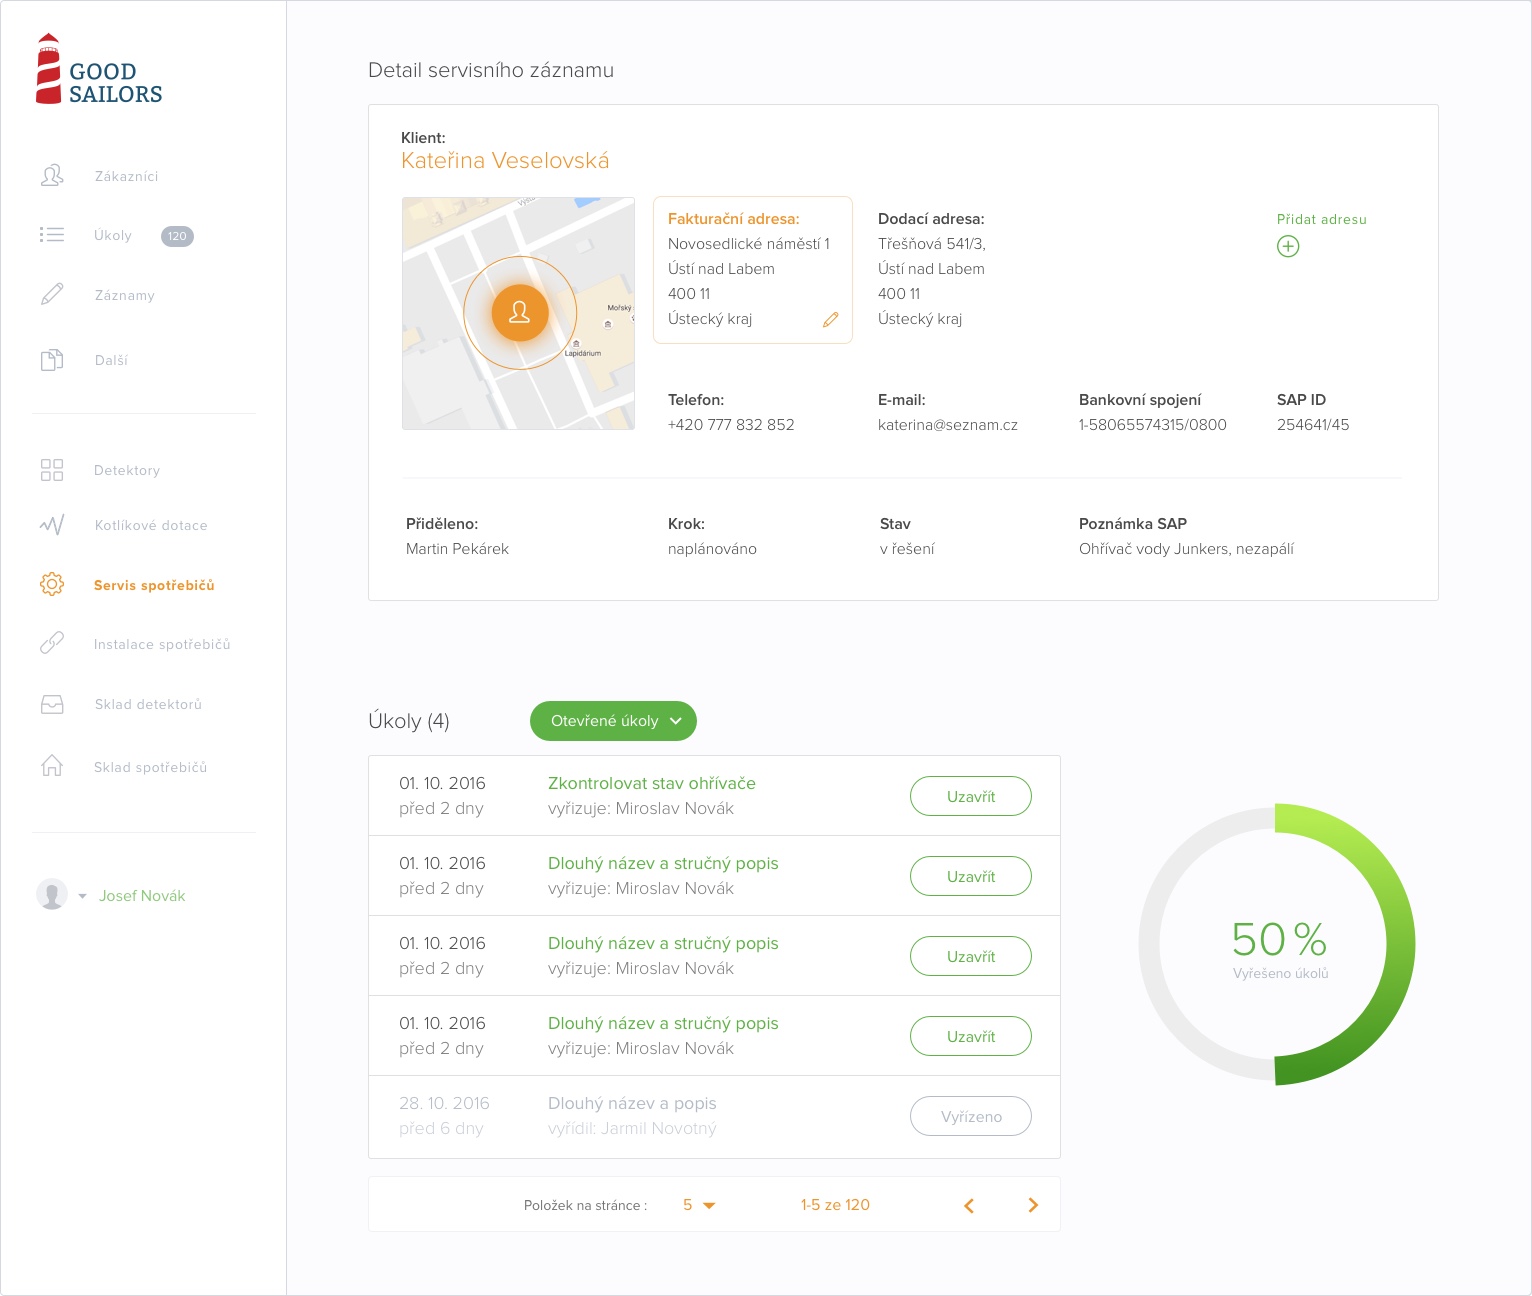The image size is (1532, 1296).
Task: Click the Záznamy pencil icon
Action: pyautogui.click(x=52, y=295)
